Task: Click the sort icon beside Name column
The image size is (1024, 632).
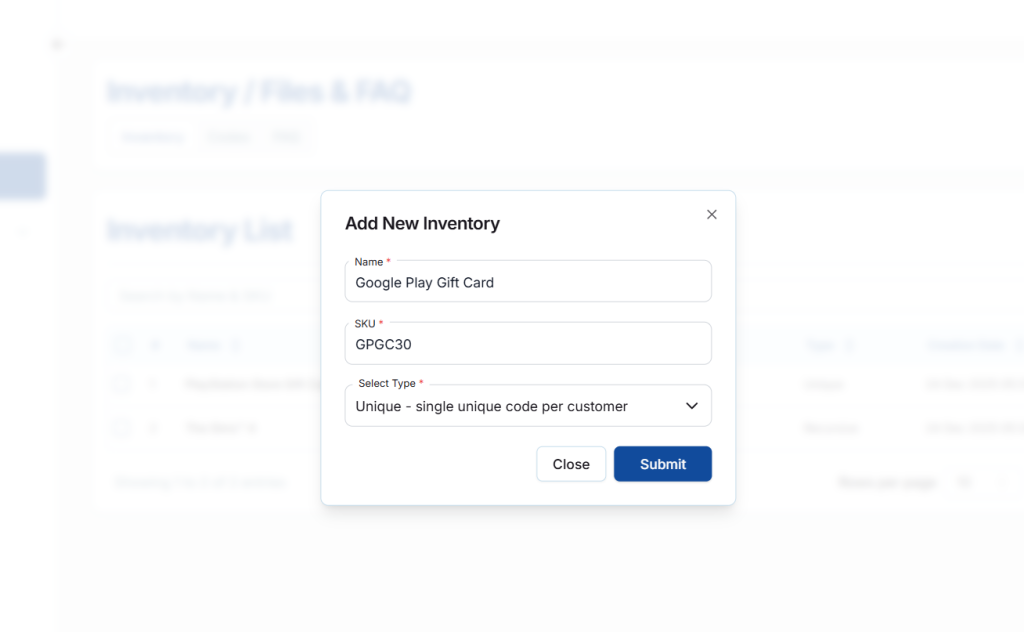Action: pyautogui.click(x=236, y=346)
